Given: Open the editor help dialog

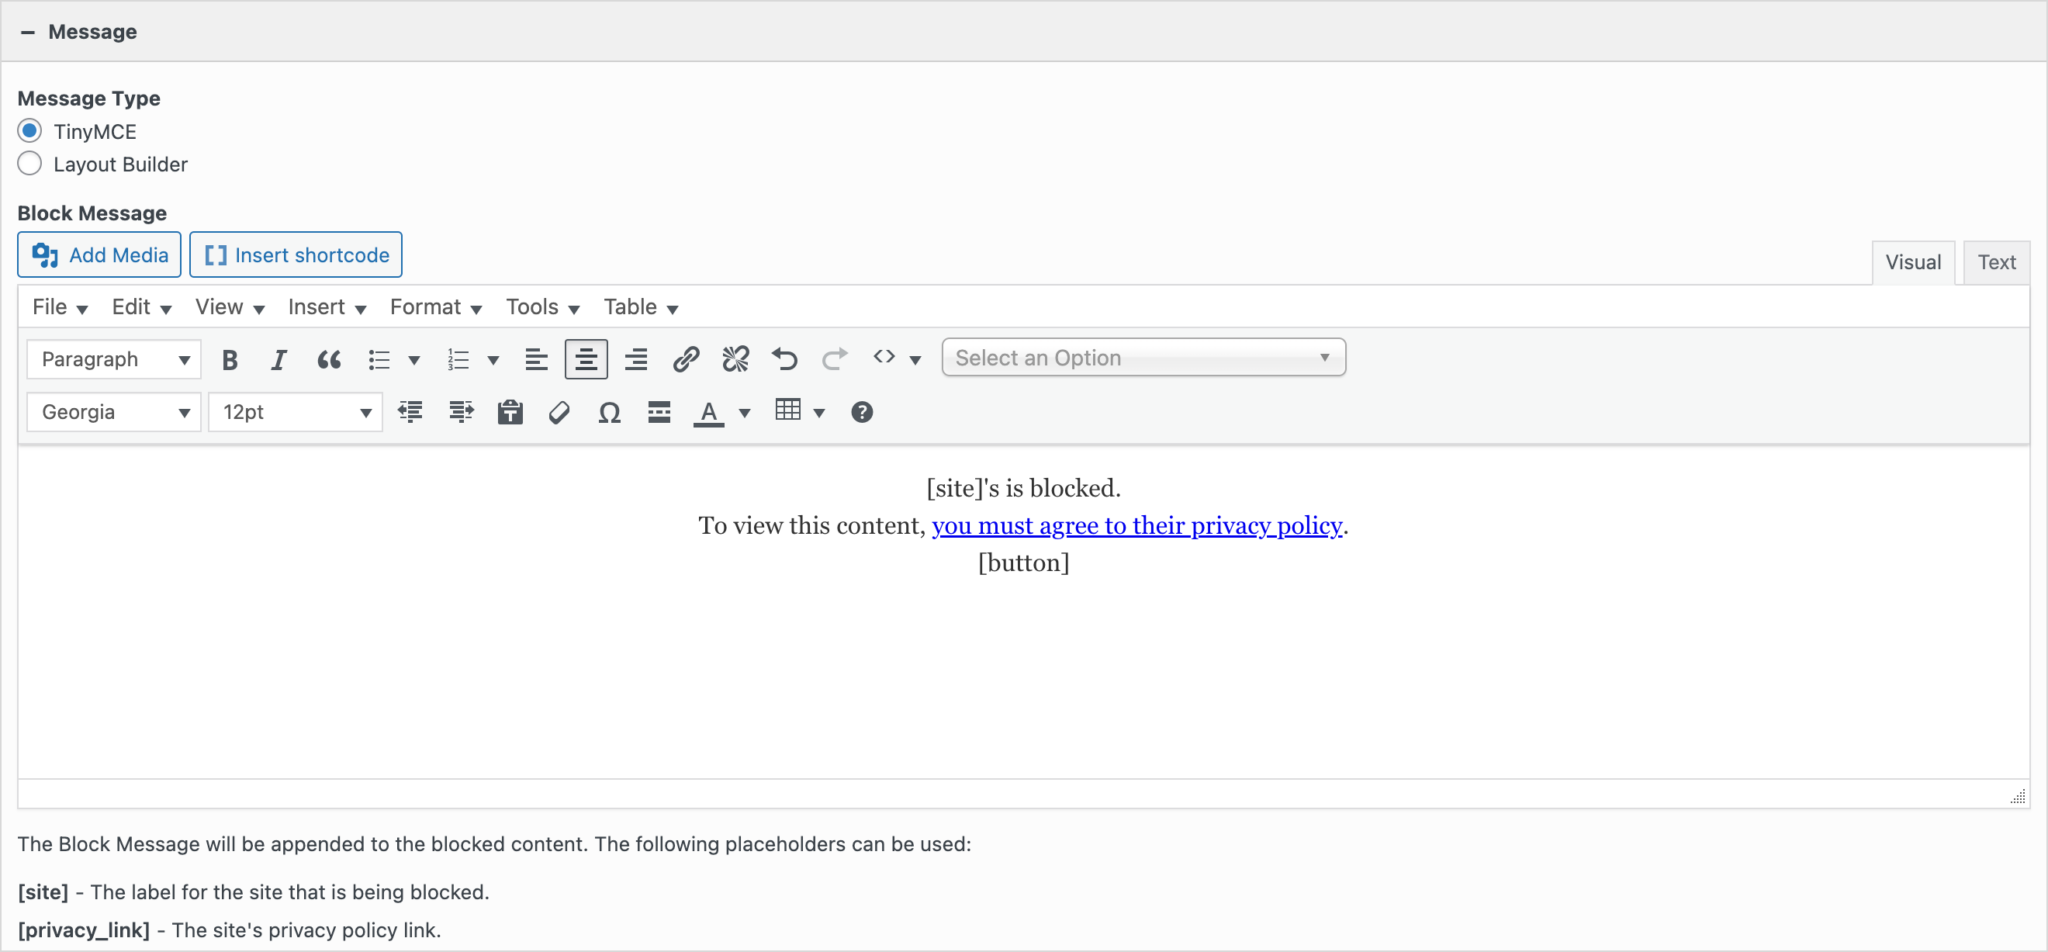Looking at the screenshot, I should pyautogui.click(x=861, y=412).
